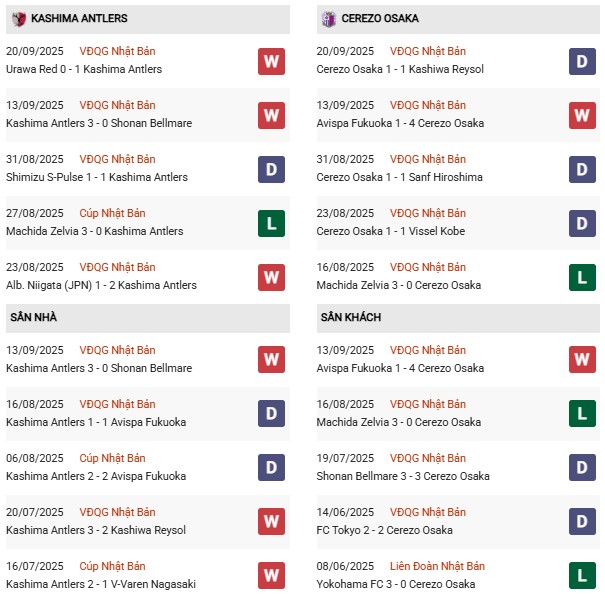This screenshot has width=605, height=602.
Task: Open Cúp Nhật Bản link dated 27/08/2025
Action: point(112,213)
